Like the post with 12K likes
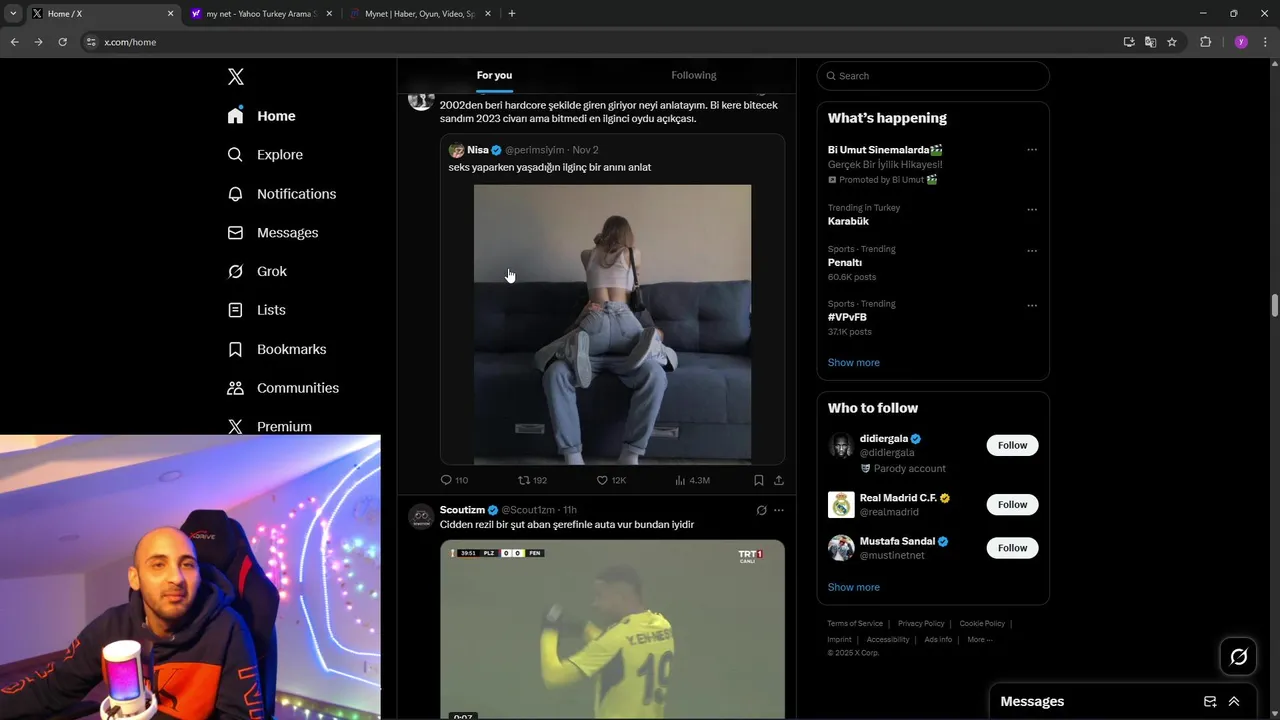This screenshot has height=720, width=1280. click(611, 480)
